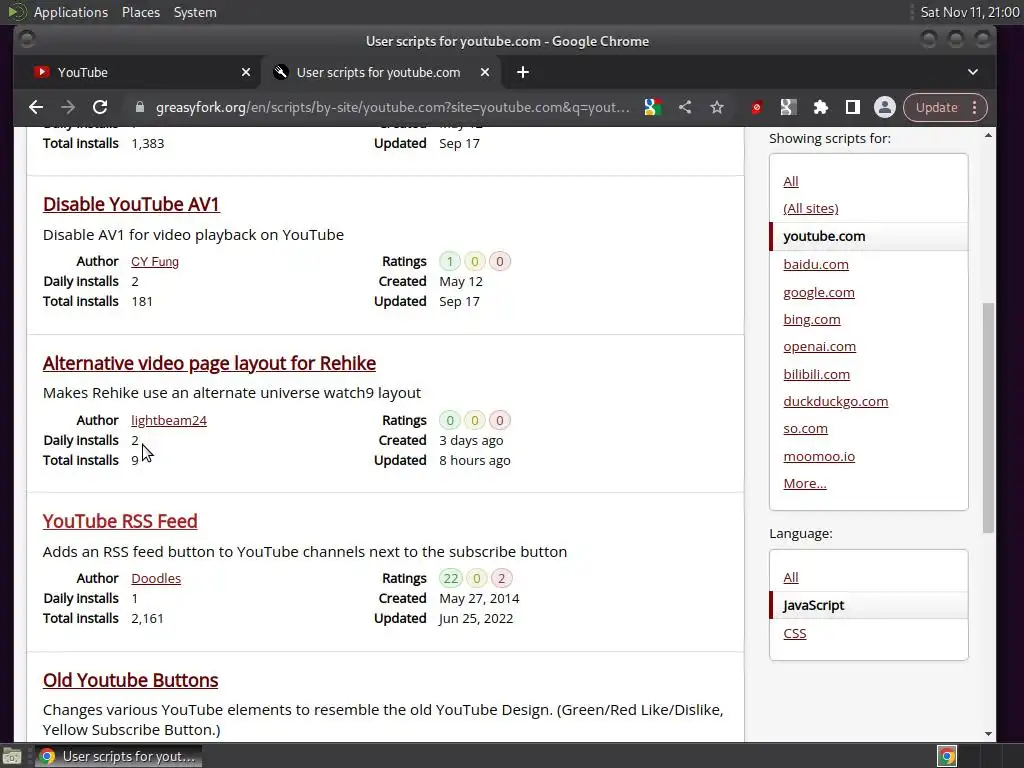Click the Chrome taskbar window button
1024x768 pixels.
118,756
